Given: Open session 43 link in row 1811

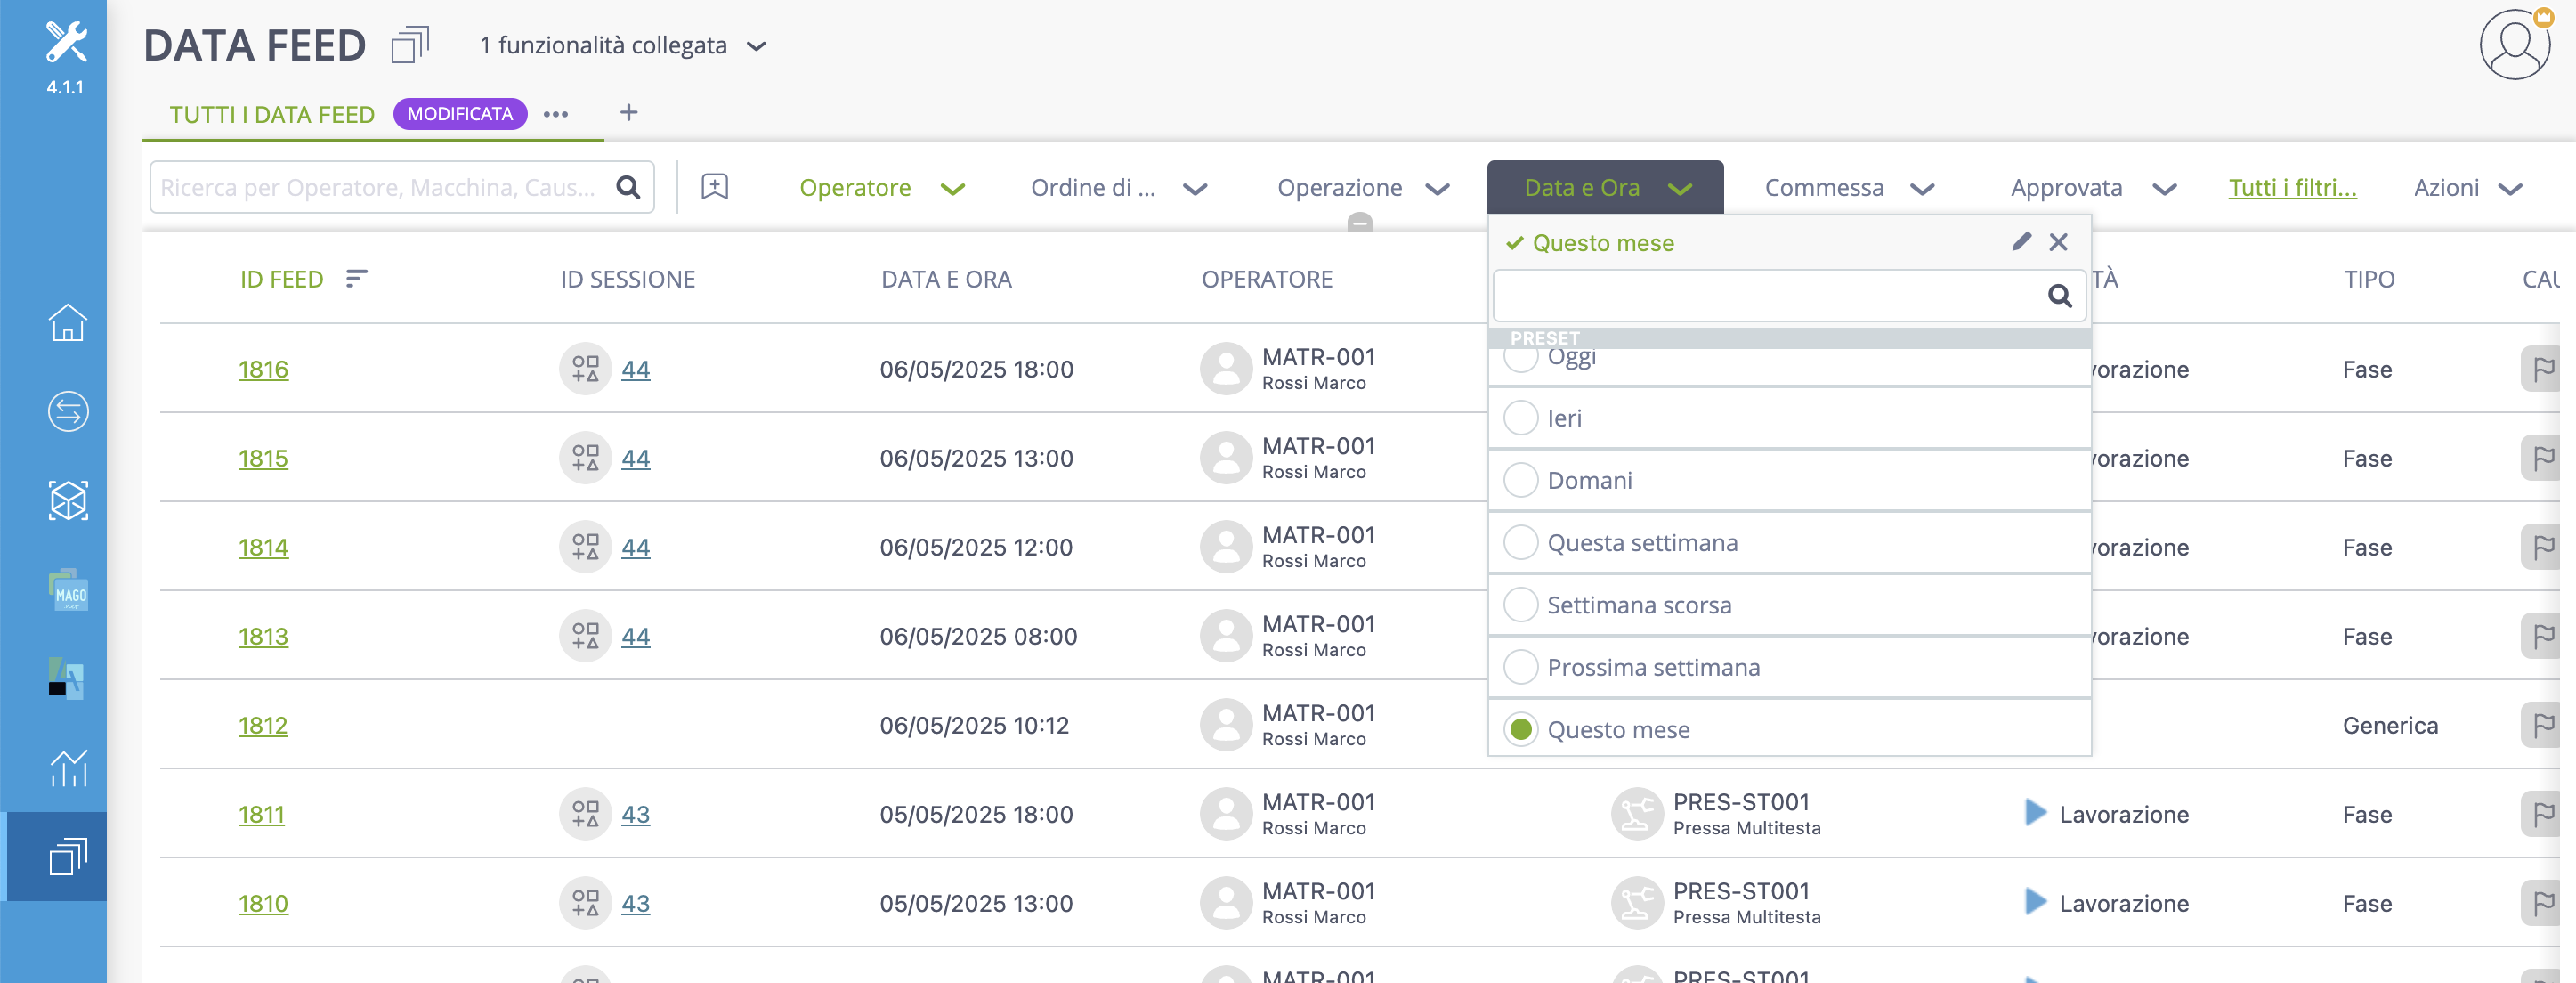Looking at the screenshot, I should click(635, 814).
